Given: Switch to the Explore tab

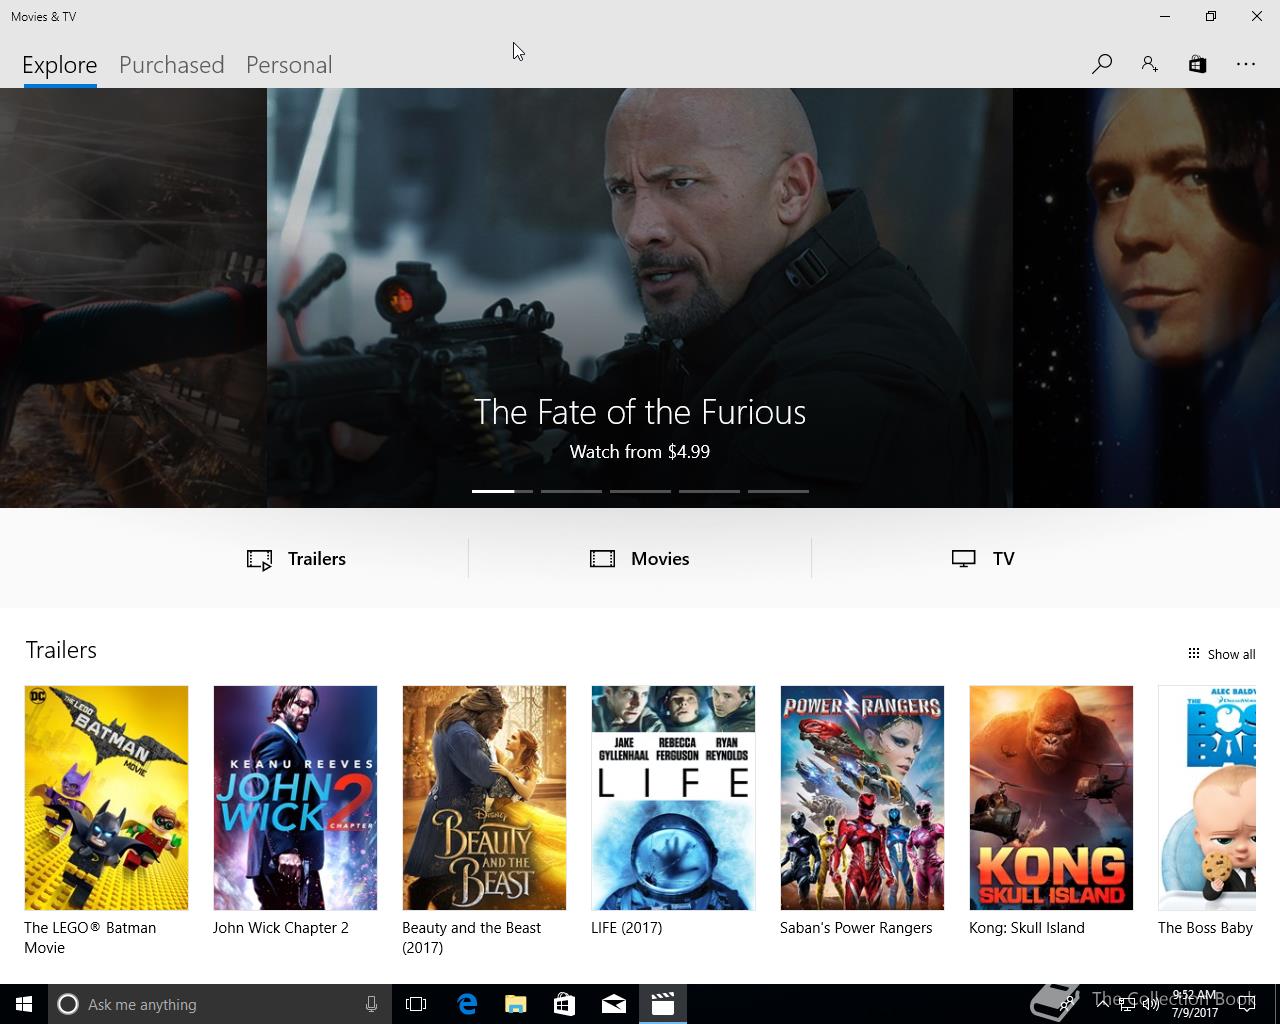Looking at the screenshot, I should 60,65.
